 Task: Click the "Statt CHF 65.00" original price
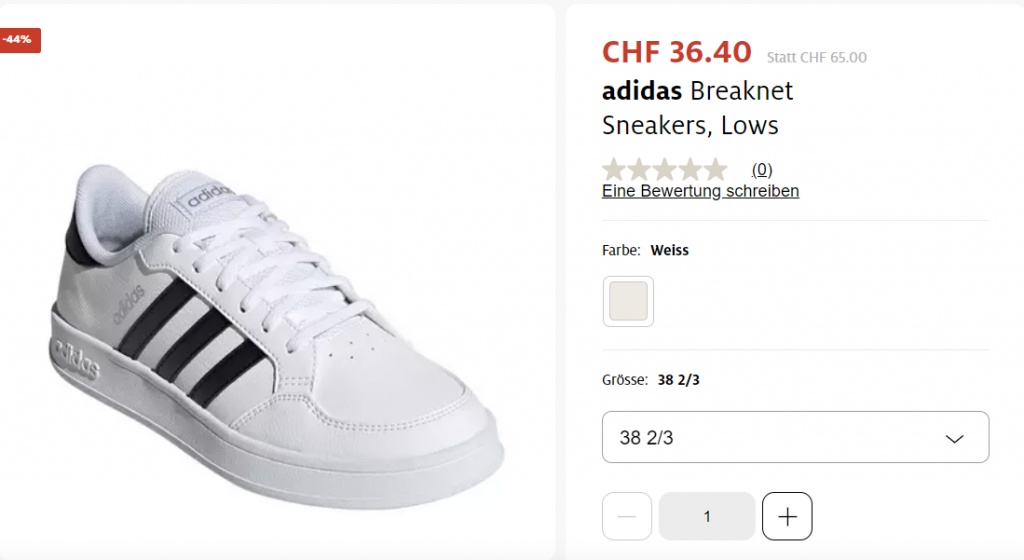(816, 58)
